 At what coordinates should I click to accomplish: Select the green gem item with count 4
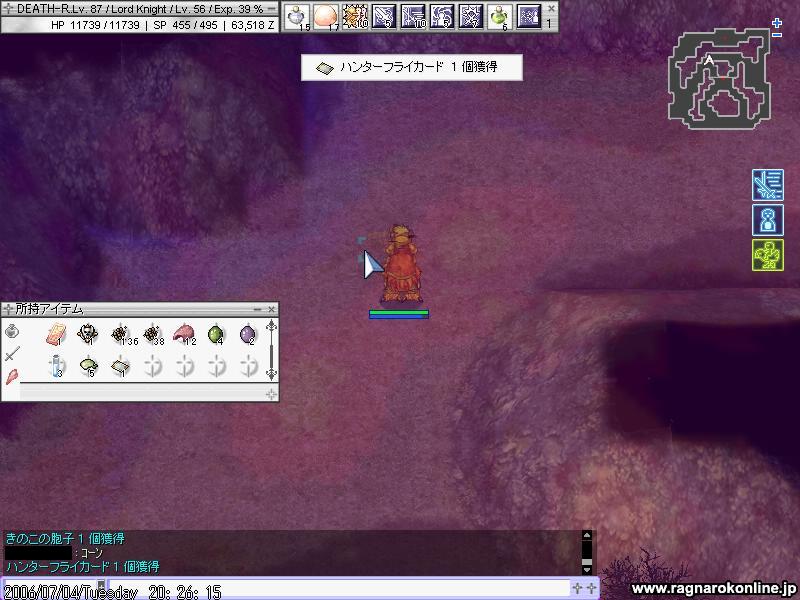[216, 334]
